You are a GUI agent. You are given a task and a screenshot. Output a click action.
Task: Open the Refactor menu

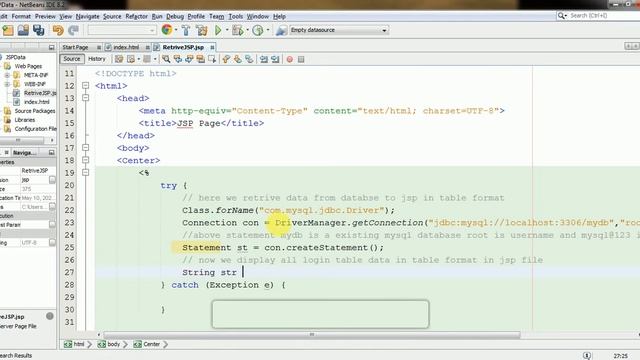(136, 16)
